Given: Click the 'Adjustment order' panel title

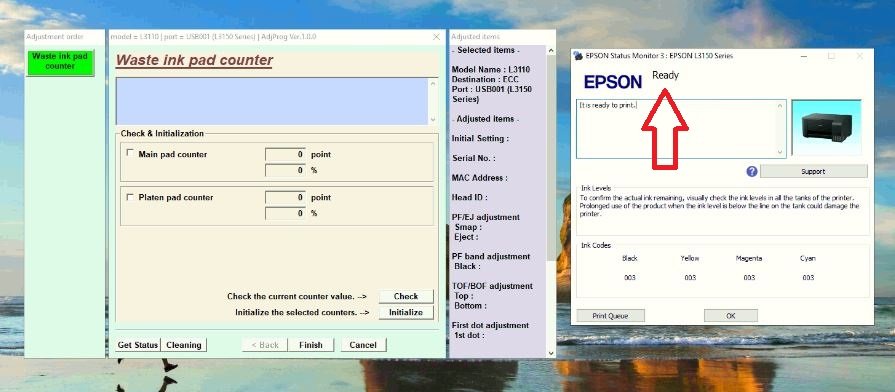Looking at the screenshot, I should (x=55, y=37).
